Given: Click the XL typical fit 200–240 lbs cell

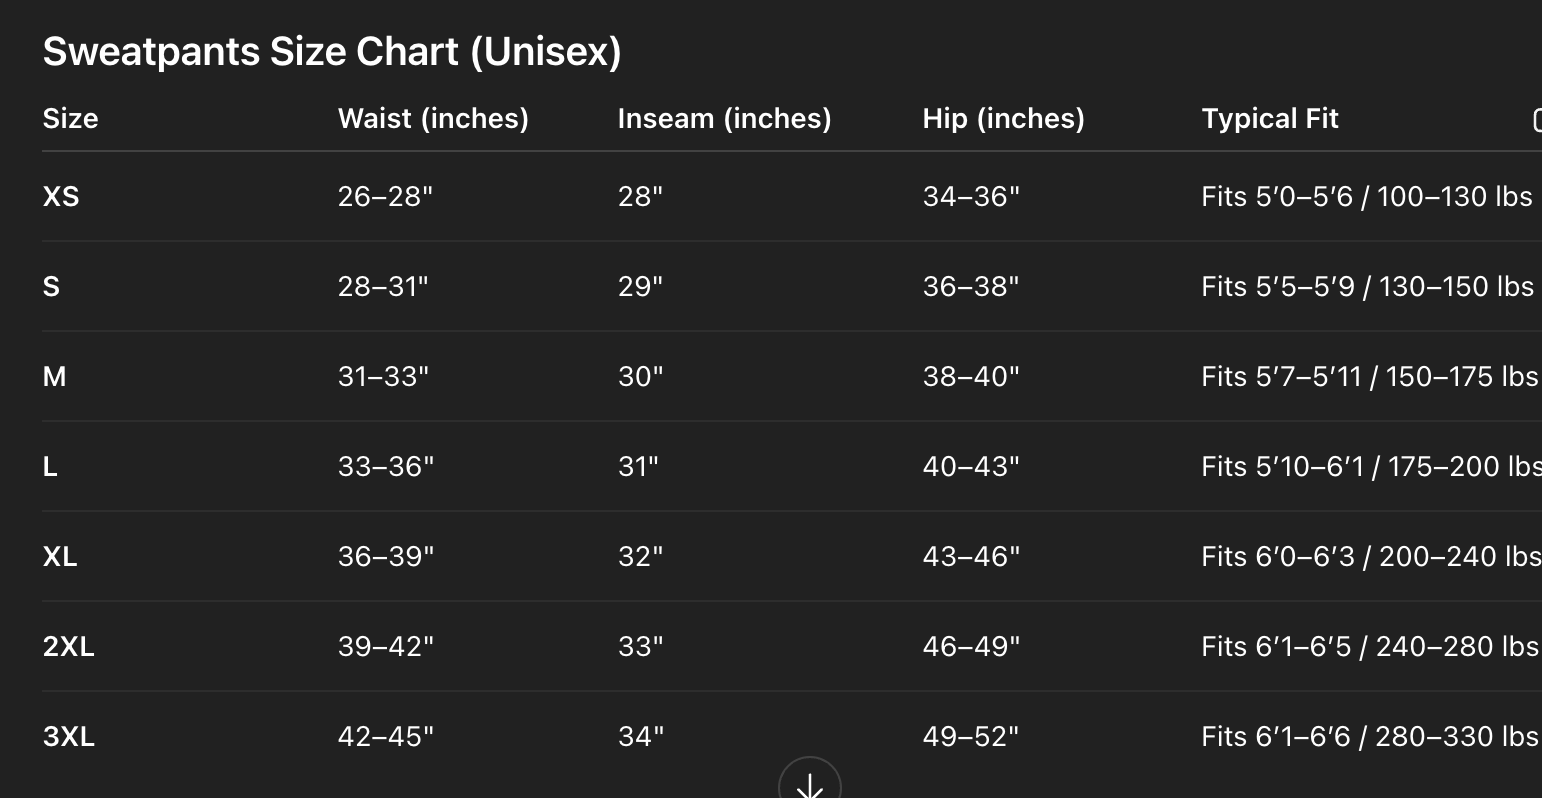Looking at the screenshot, I should point(1372,556).
